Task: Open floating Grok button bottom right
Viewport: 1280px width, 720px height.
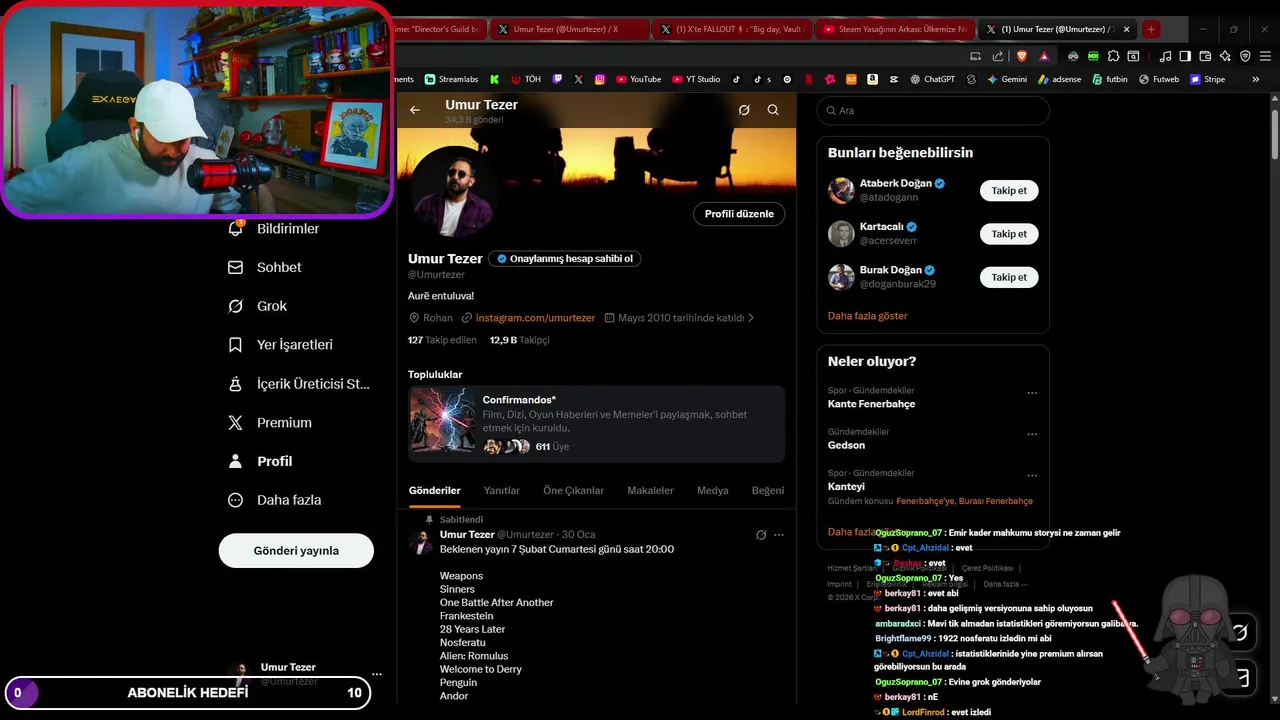Action: pyautogui.click(x=1240, y=632)
